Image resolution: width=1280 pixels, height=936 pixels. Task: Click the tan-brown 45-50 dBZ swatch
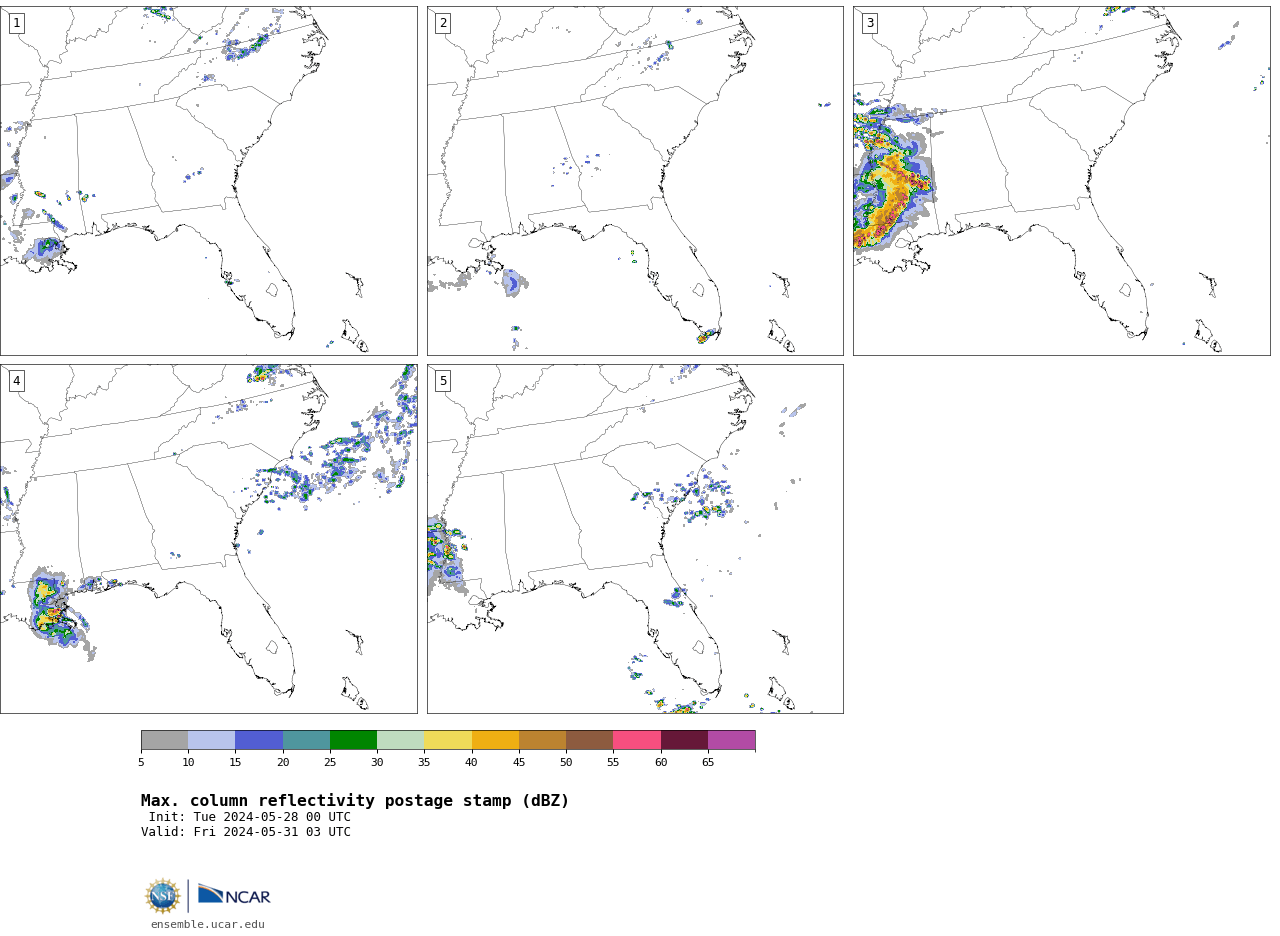coord(542,740)
